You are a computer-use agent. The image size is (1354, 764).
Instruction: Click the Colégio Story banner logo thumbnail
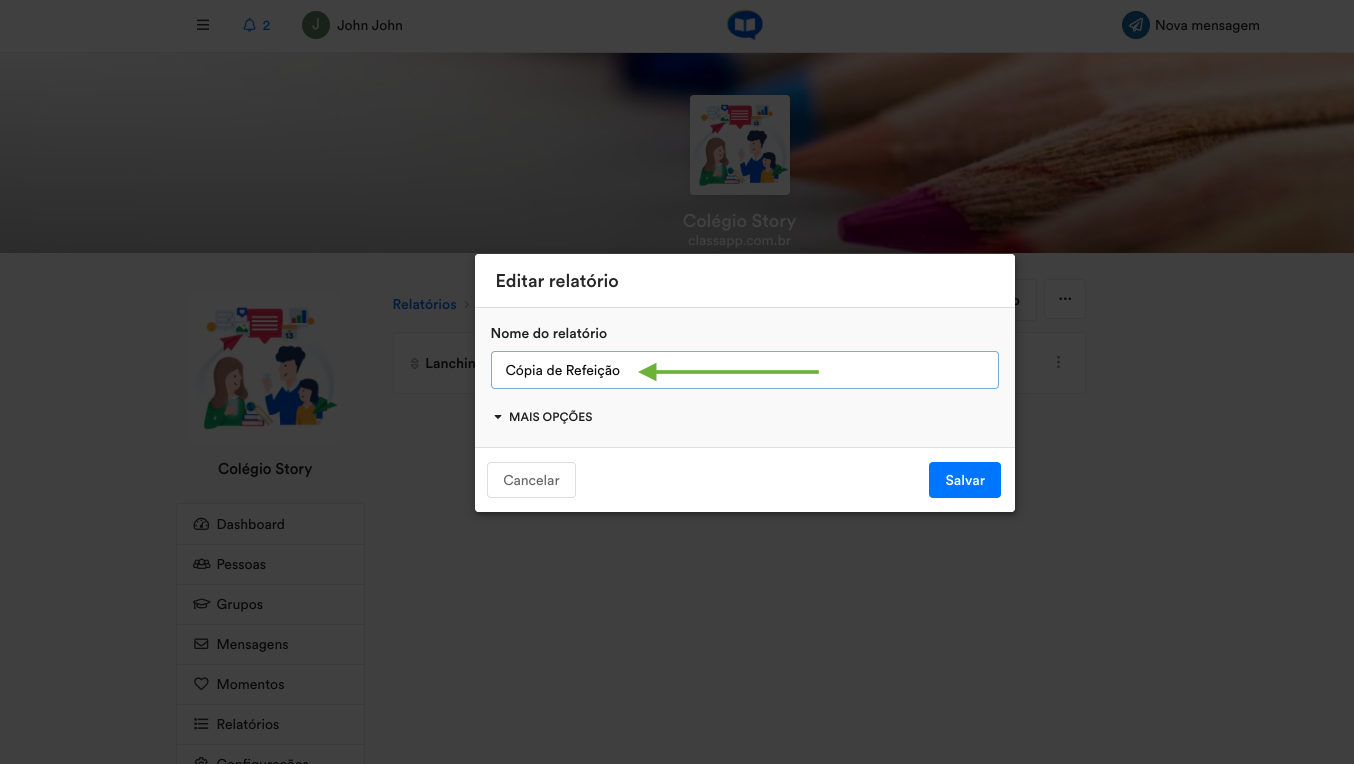click(740, 145)
